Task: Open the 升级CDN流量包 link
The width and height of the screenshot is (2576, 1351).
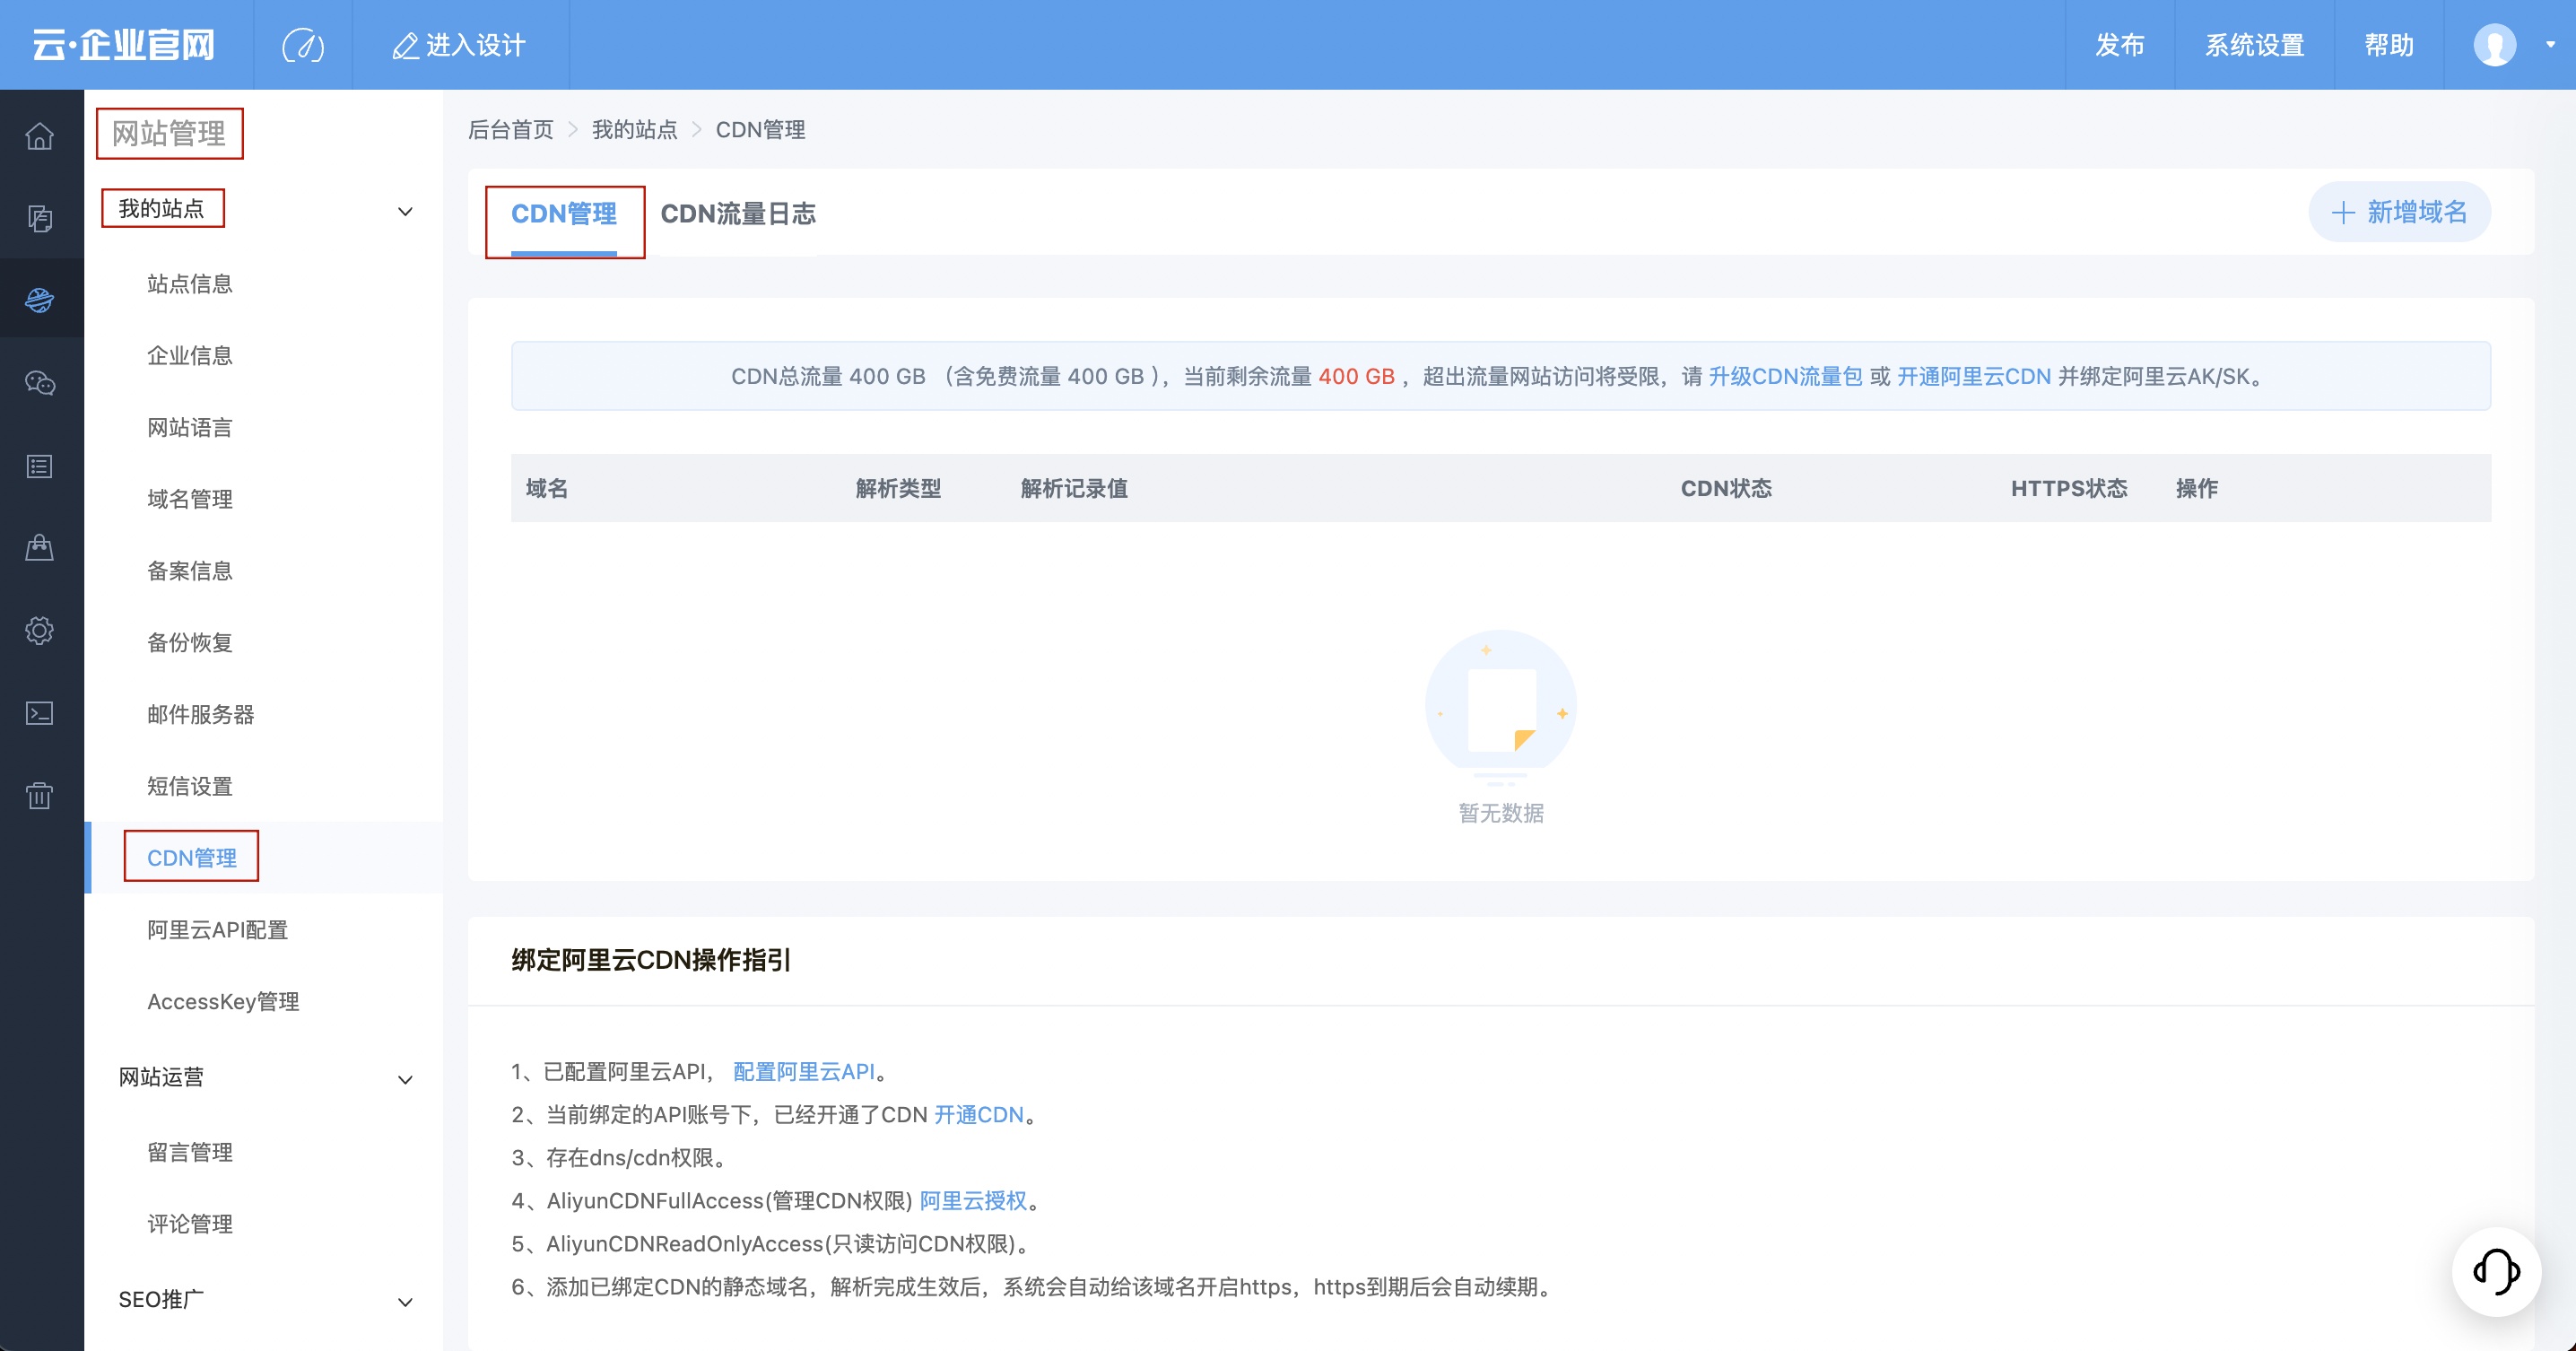Action: (x=1785, y=376)
